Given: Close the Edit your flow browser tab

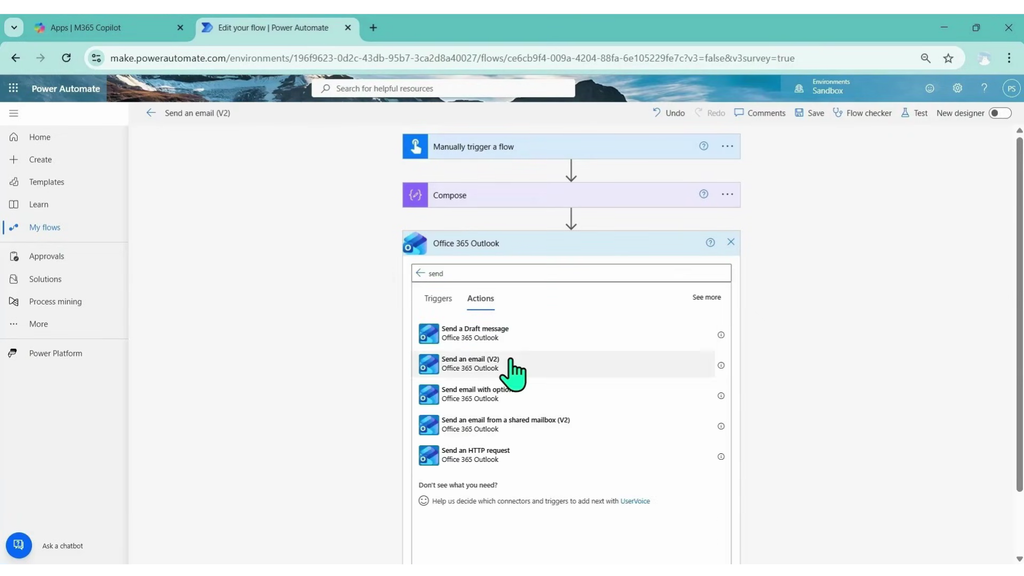Looking at the screenshot, I should coord(347,27).
